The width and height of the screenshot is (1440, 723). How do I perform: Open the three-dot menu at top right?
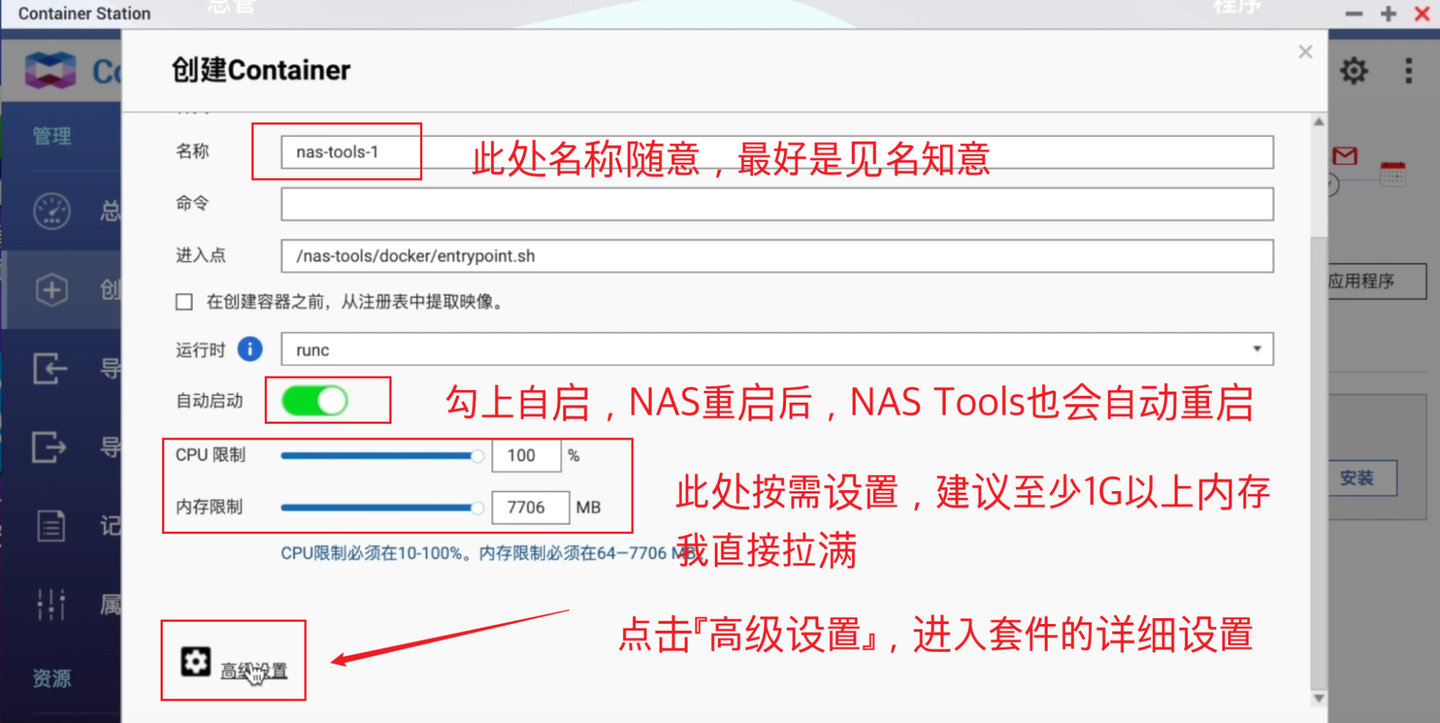[1408, 70]
